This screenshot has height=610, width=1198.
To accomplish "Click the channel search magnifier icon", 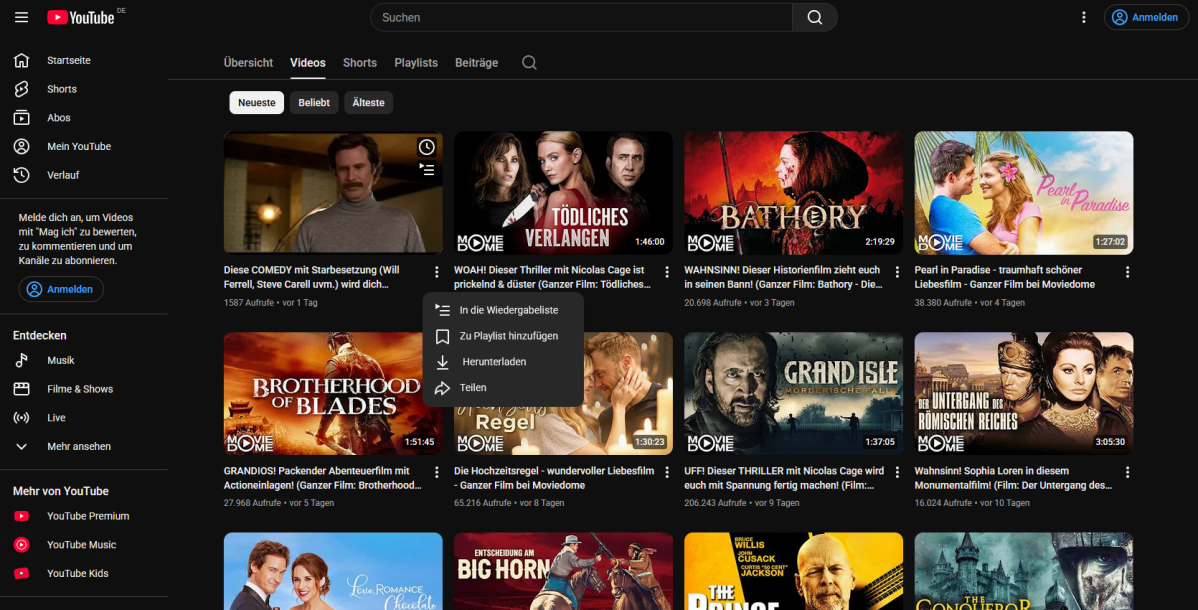I will (529, 63).
